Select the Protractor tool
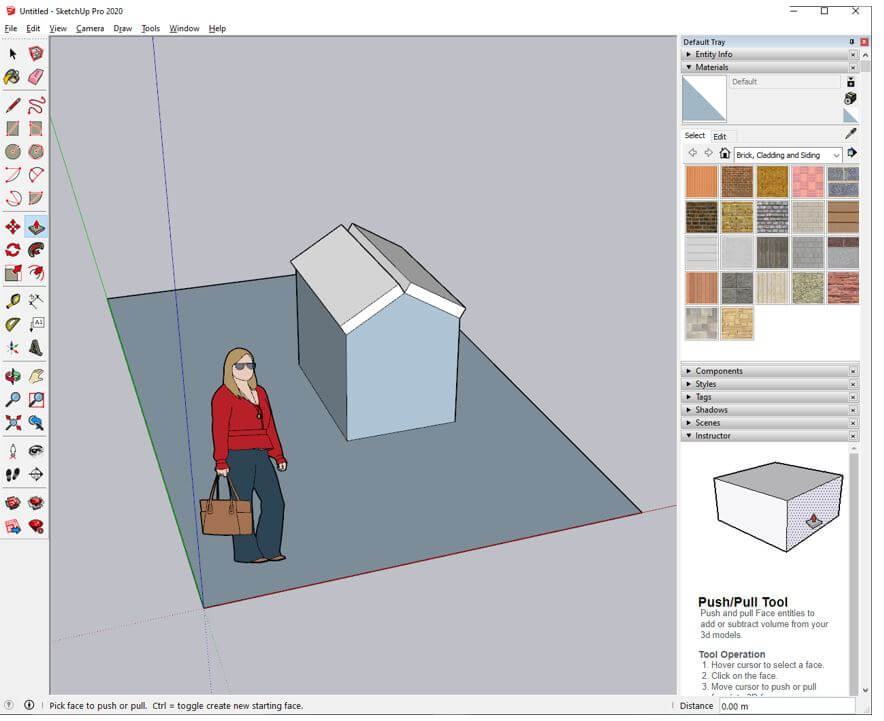Viewport: 884px width, 721px height. pyautogui.click(x=13, y=324)
